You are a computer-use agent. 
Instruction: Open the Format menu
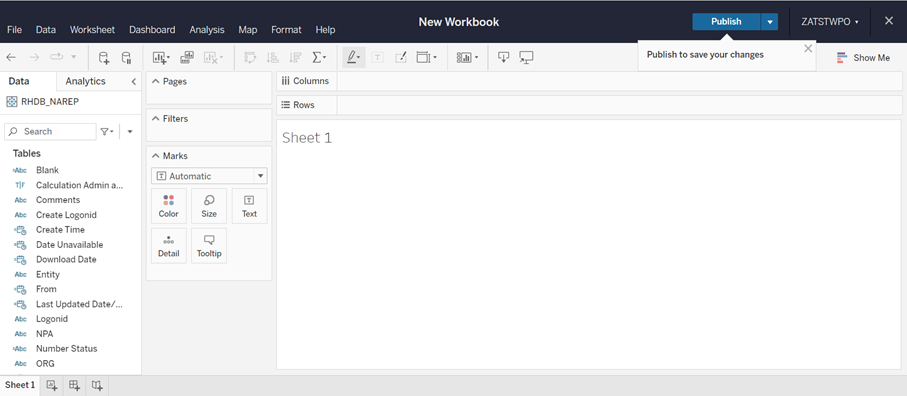point(286,29)
